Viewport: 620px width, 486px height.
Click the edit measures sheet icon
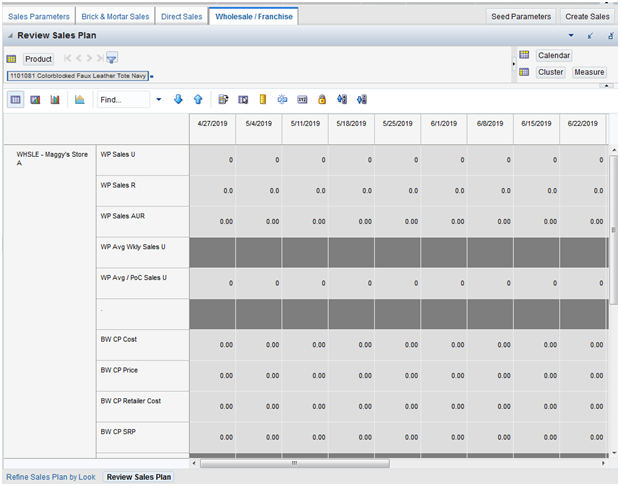tap(223, 100)
